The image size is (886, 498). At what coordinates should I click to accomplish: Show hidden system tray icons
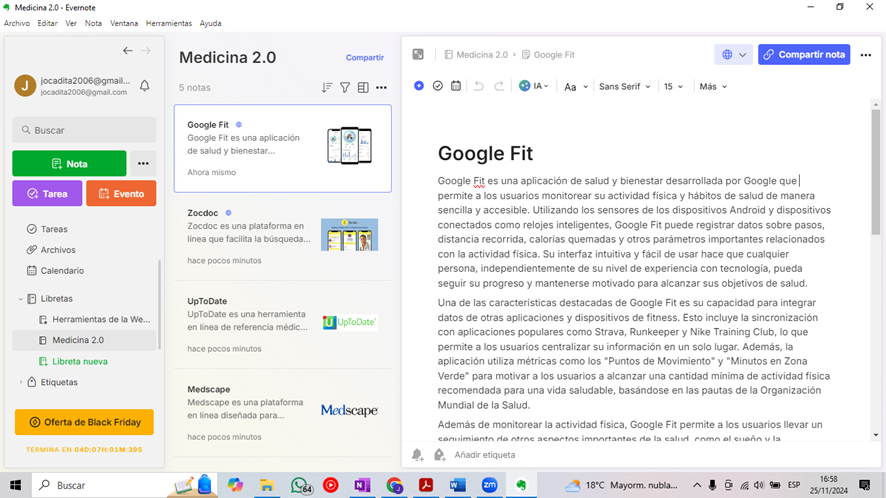697,485
